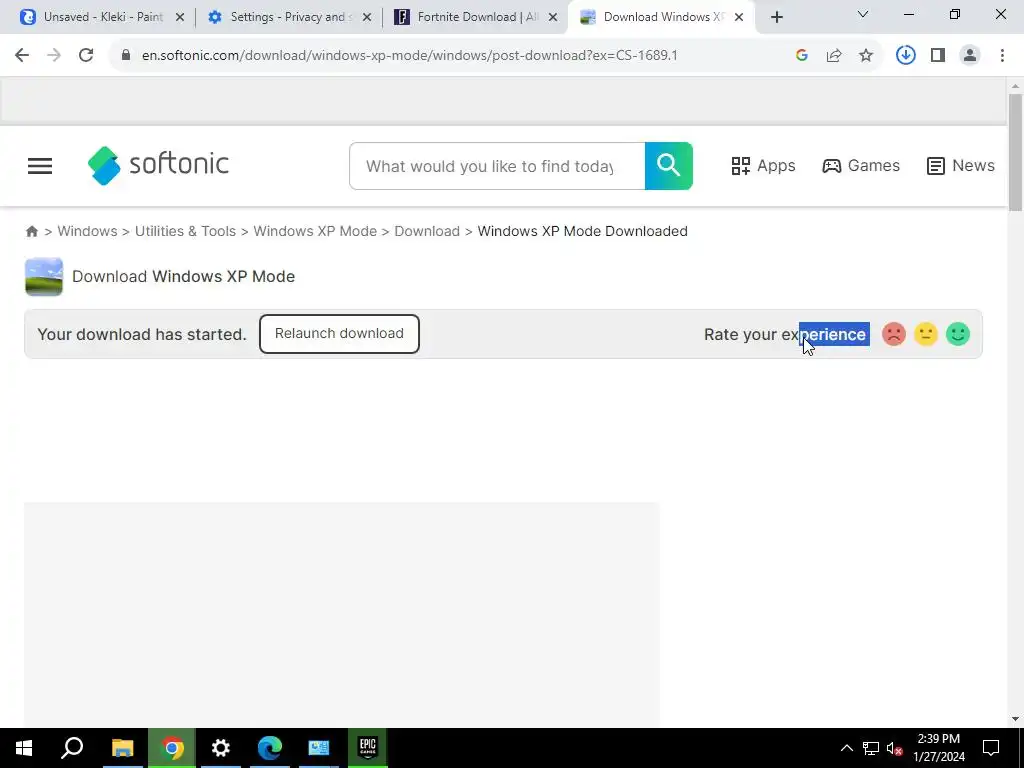Switch to Settings - Privacy tab

point(289,17)
